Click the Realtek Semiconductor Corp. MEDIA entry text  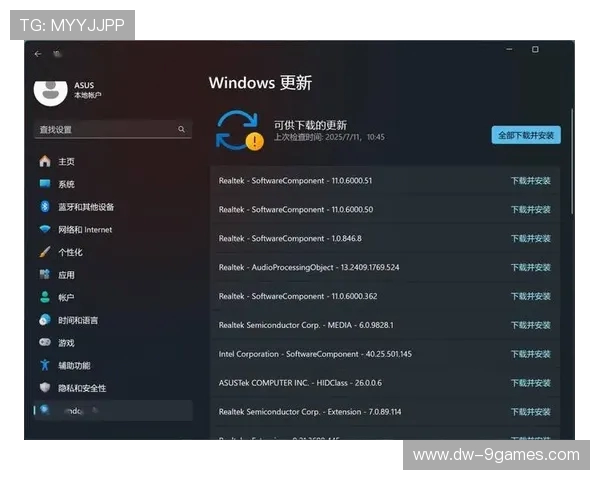point(306,325)
